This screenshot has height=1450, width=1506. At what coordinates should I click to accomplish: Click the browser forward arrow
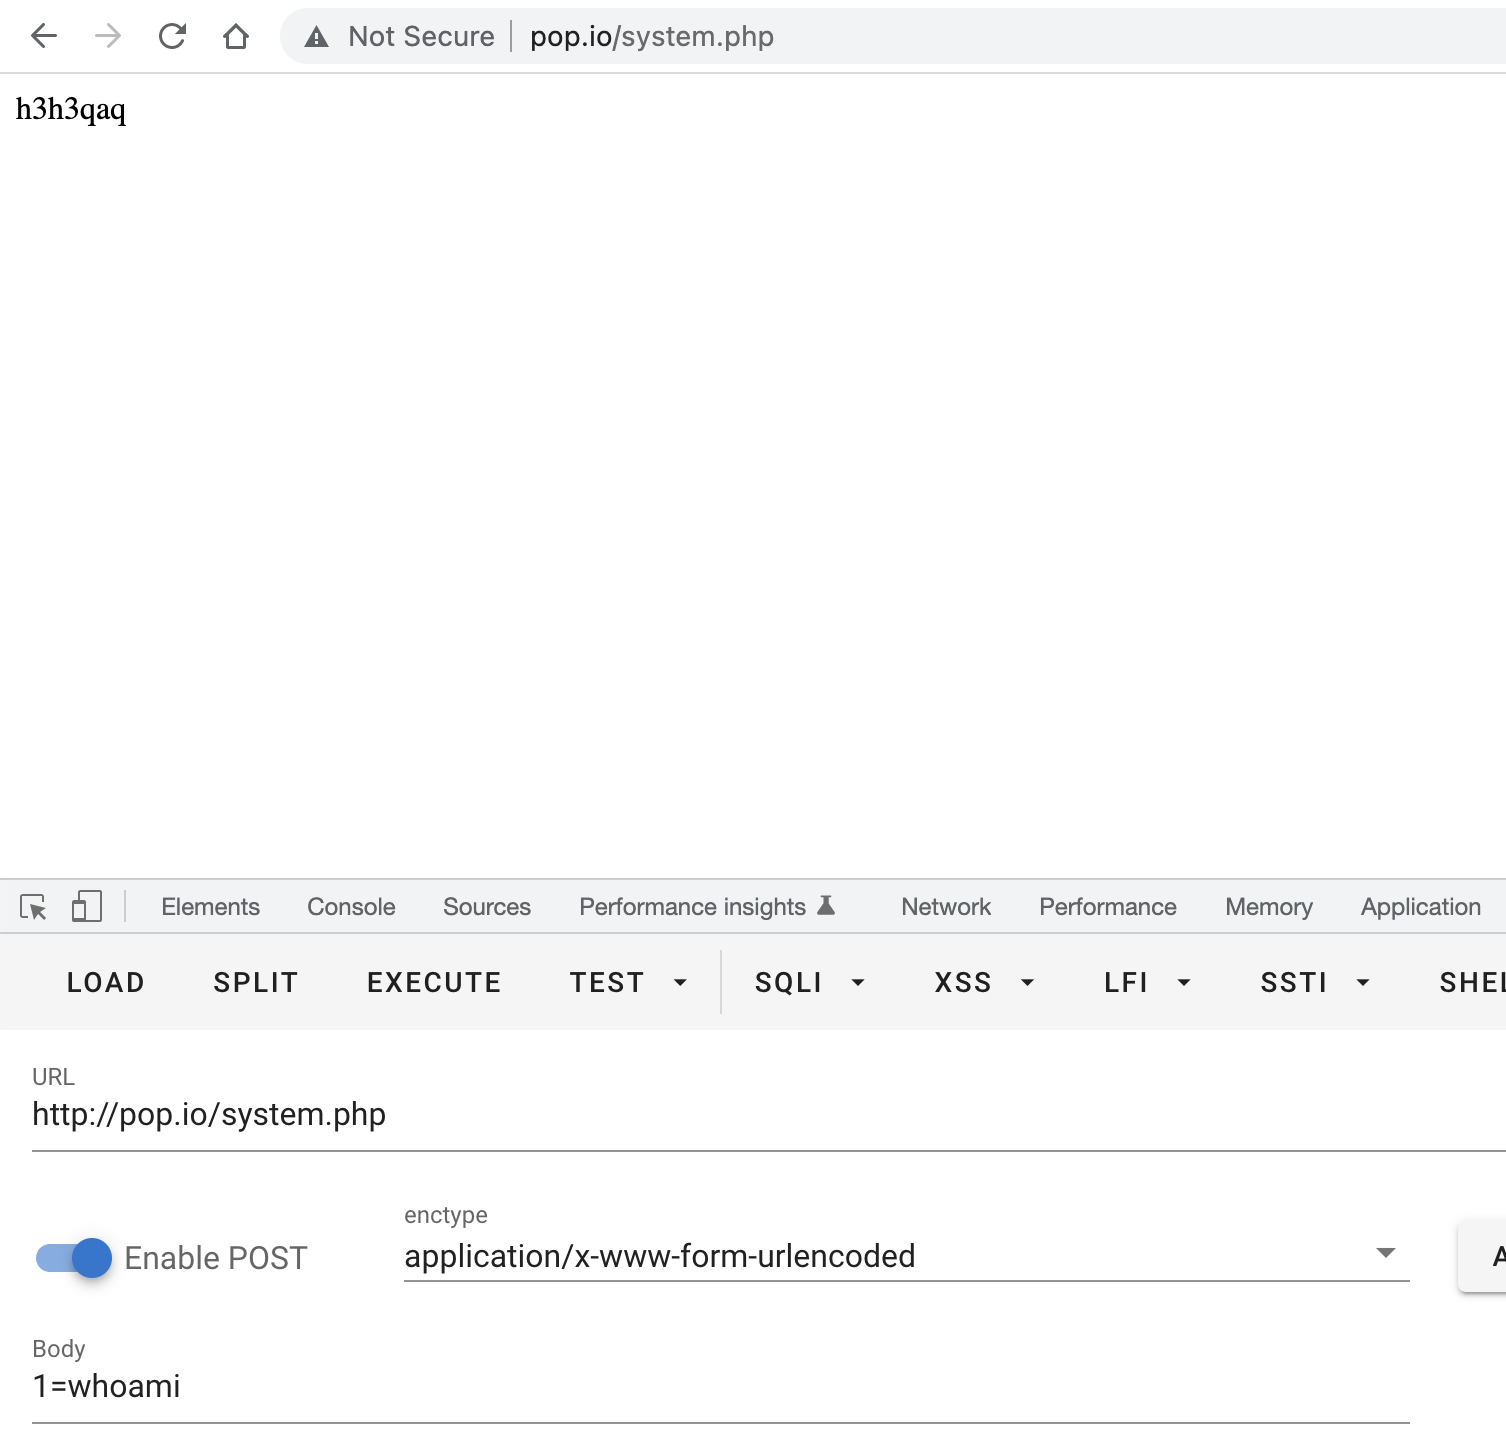point(108,37)
